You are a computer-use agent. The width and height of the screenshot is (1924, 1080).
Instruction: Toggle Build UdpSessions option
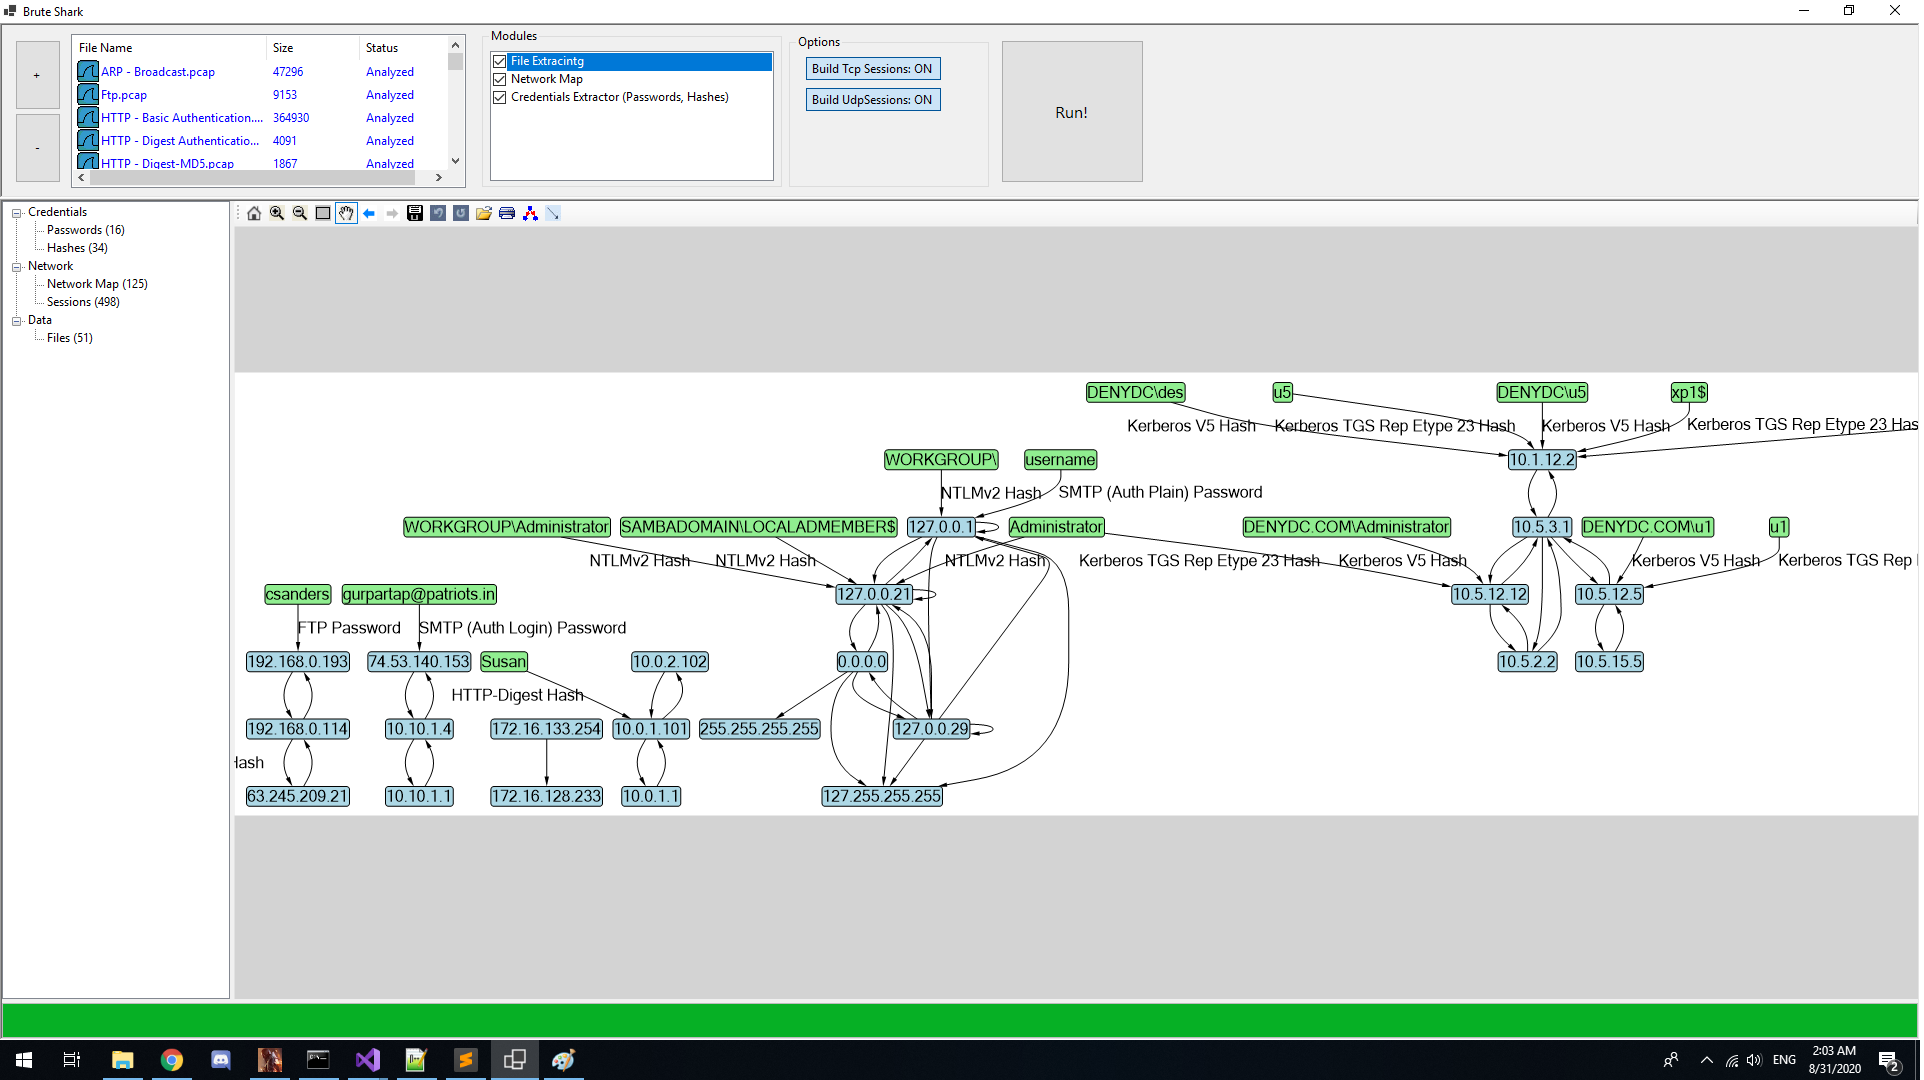[x=873, y=100]
